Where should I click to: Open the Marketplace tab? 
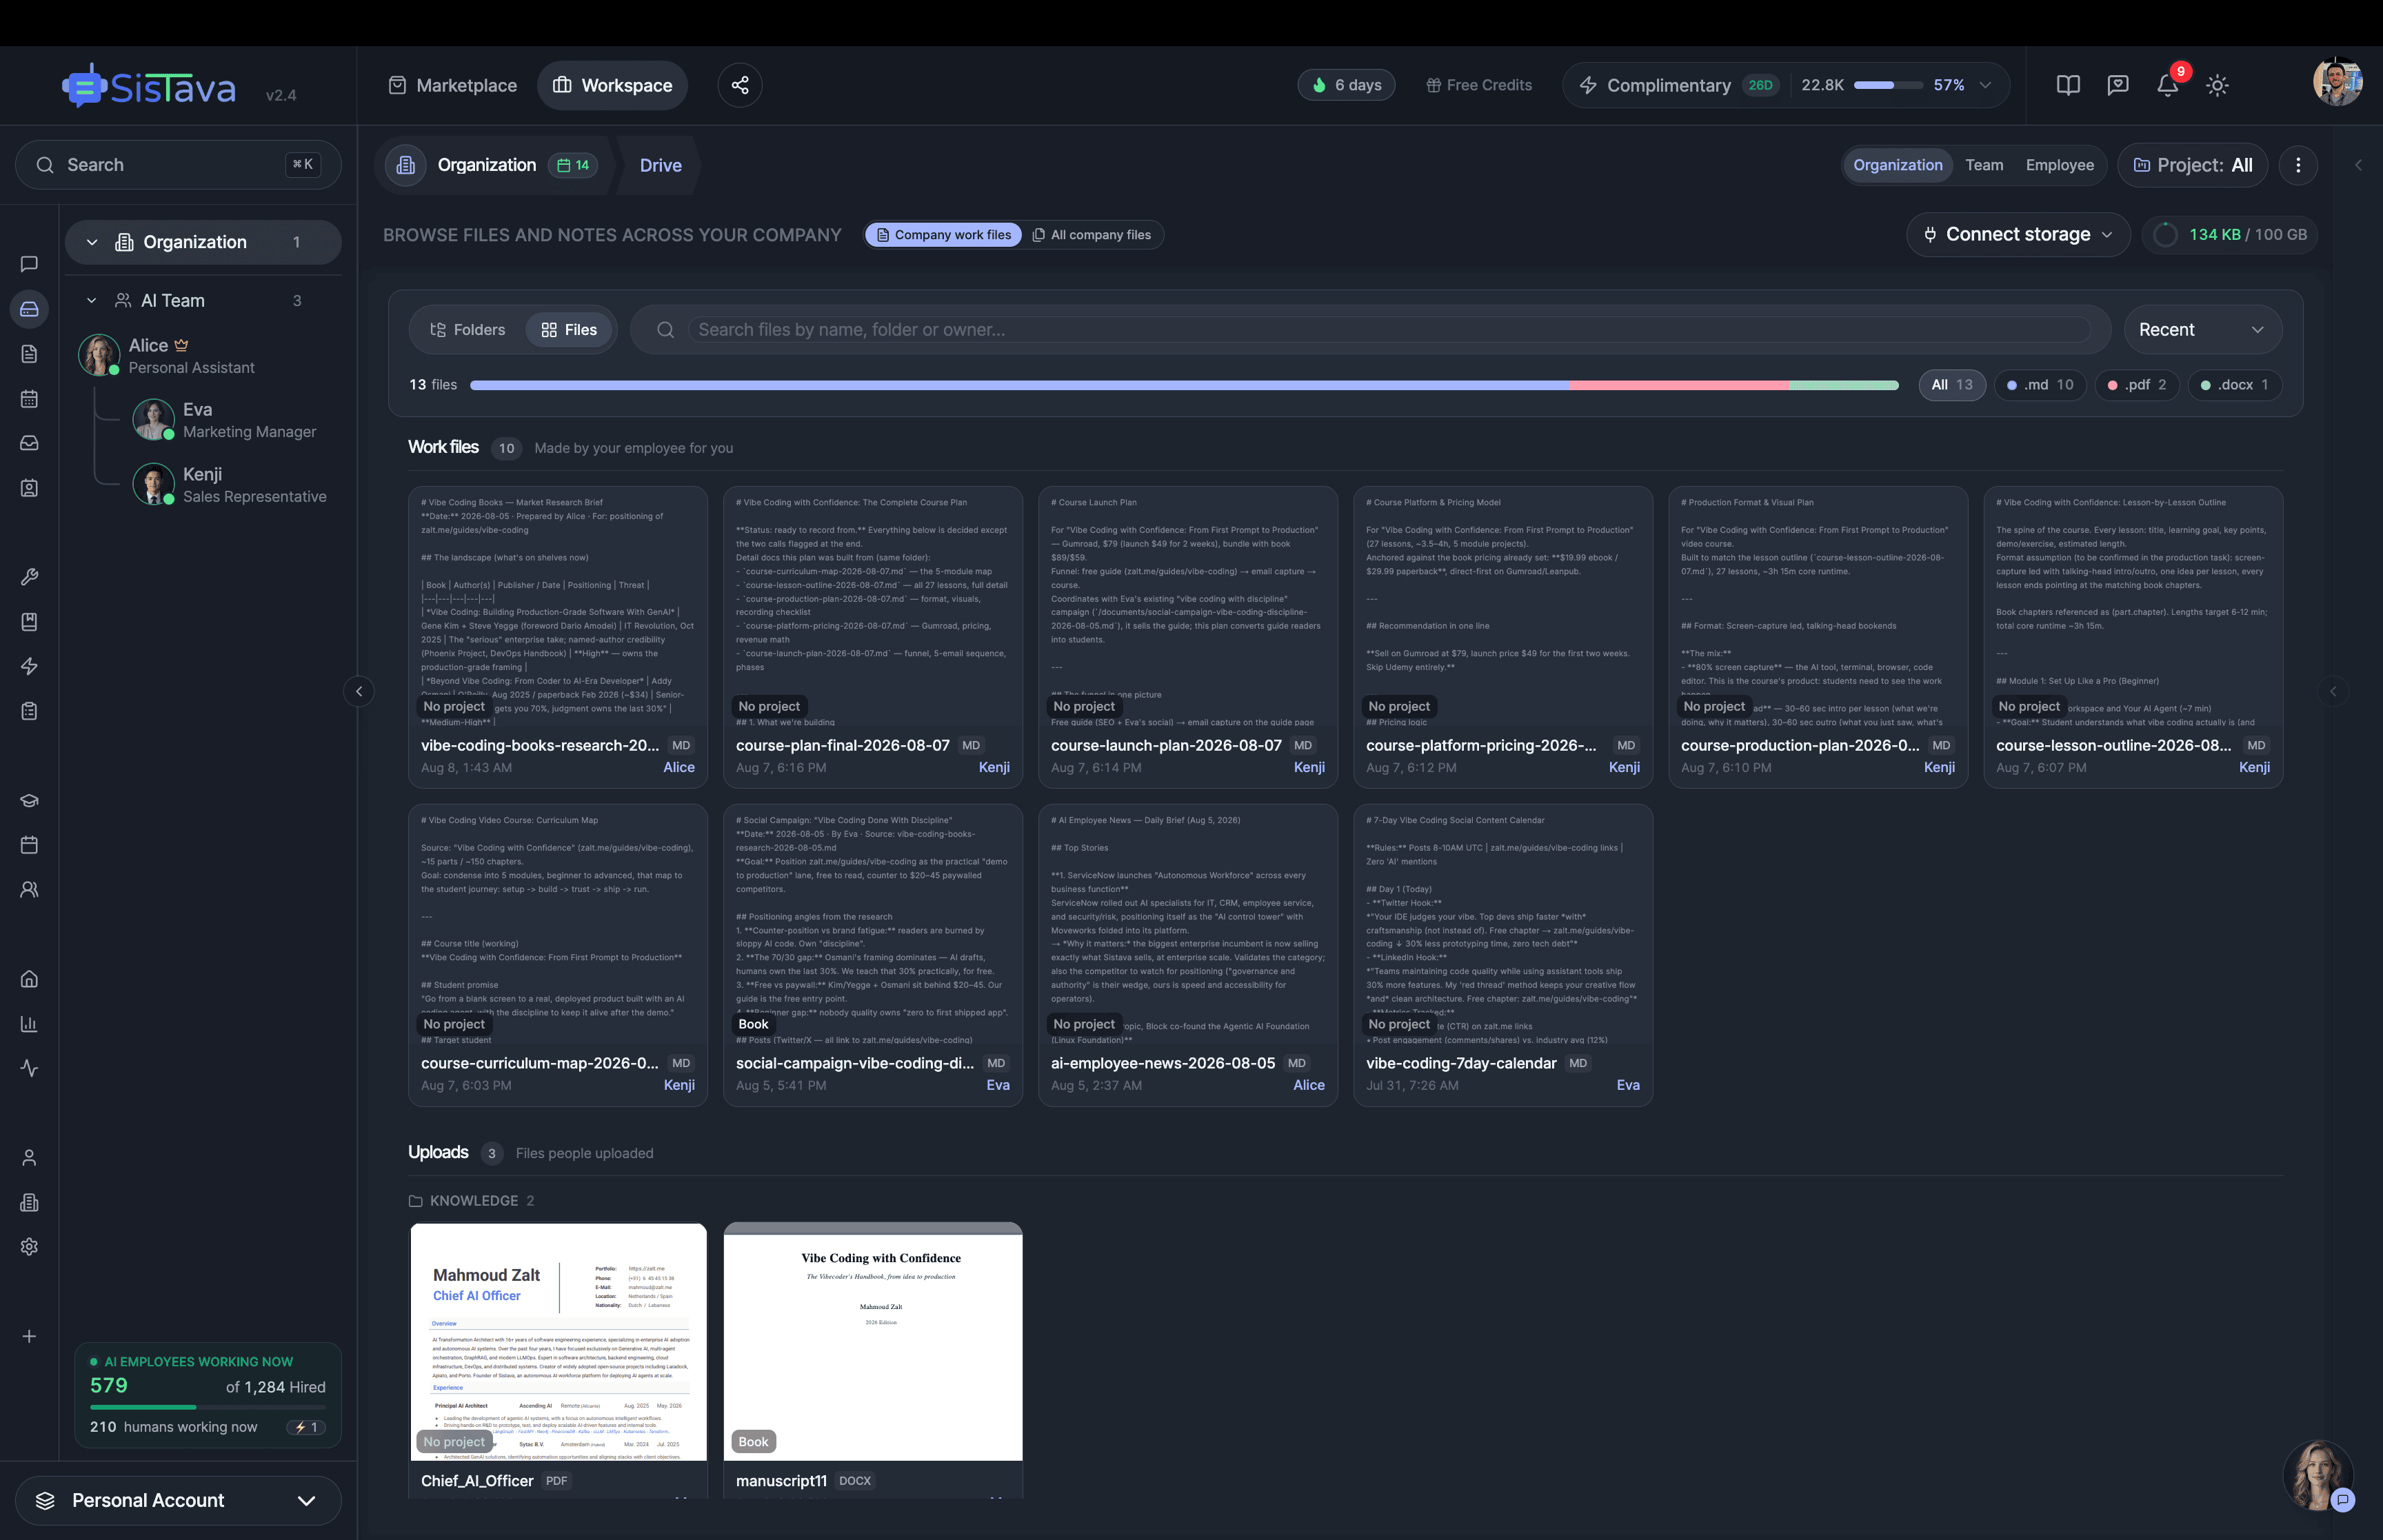[x=453, y=85]
